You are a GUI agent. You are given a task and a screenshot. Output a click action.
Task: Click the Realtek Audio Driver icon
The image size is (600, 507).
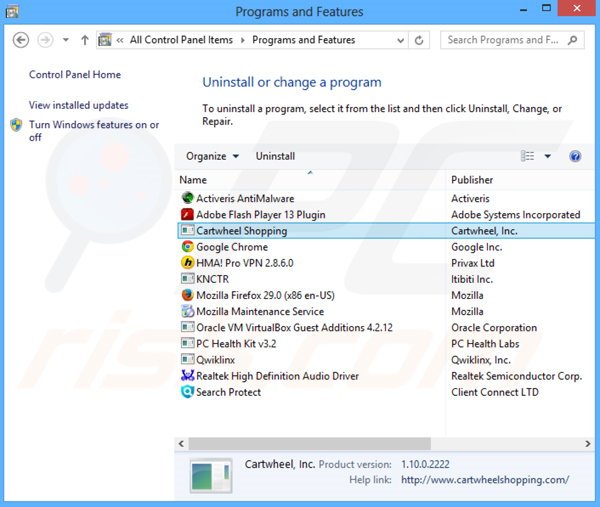point(187,376)
